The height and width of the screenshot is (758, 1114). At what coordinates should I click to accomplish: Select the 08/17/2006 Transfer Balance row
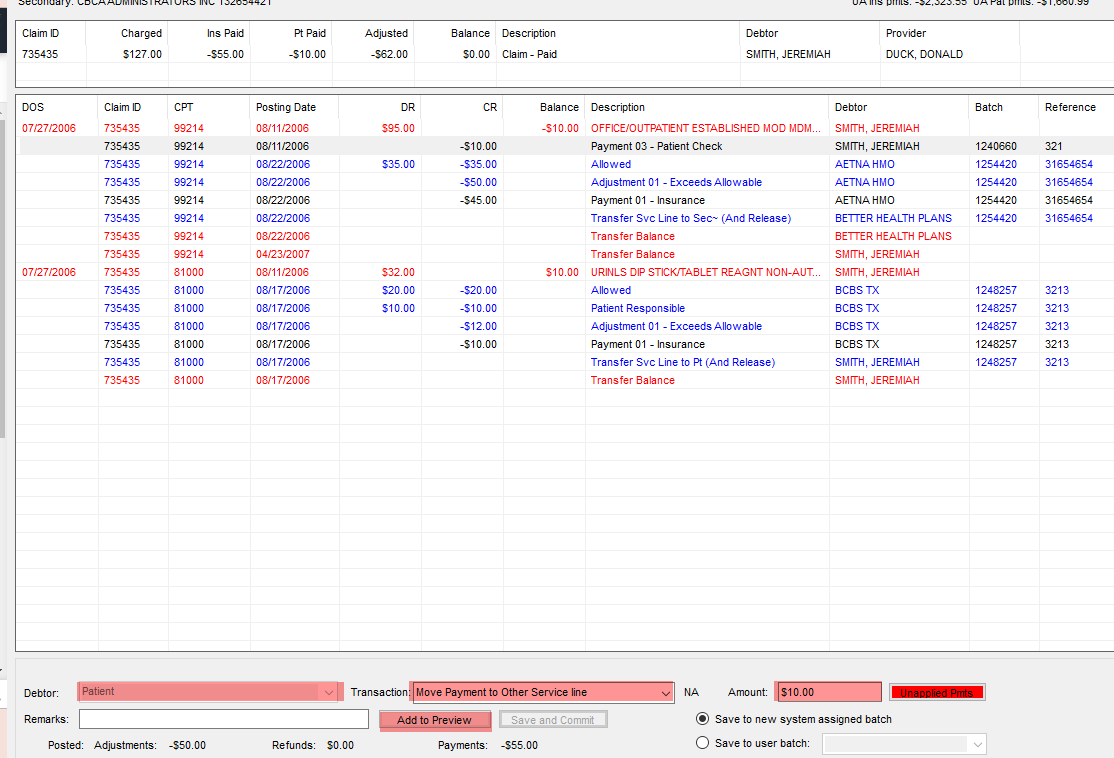click(565, 380)
